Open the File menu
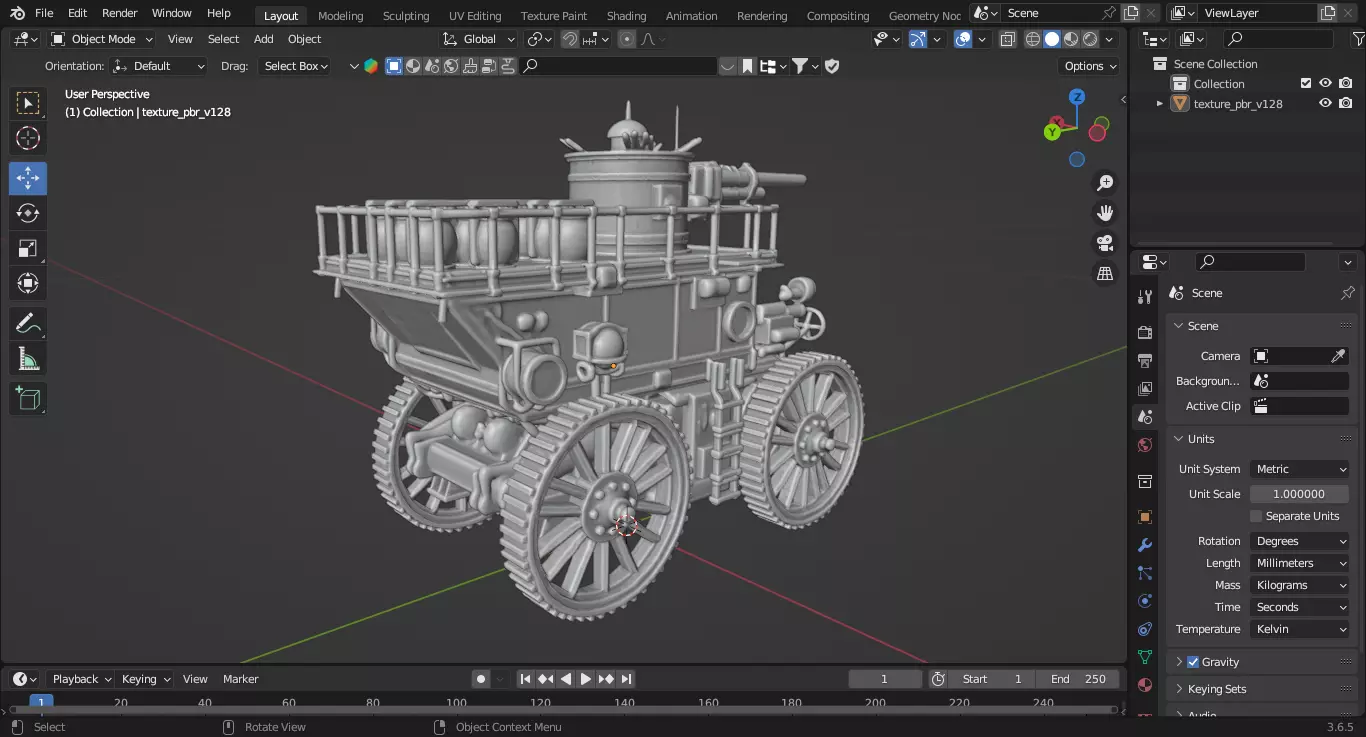Image resolution: width=1366 pixels, height=737 pixels. [x=44, y=13]
